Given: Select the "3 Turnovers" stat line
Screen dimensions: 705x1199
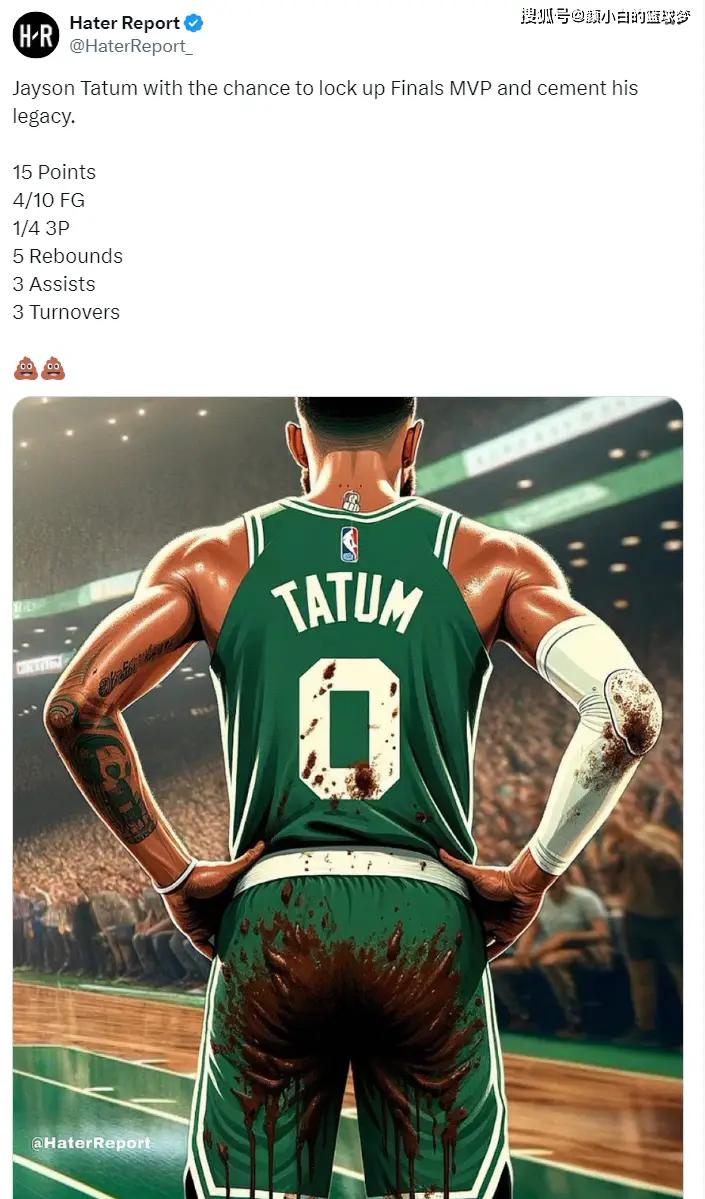Looking at the screenshot, I should [x=67, y=312].
